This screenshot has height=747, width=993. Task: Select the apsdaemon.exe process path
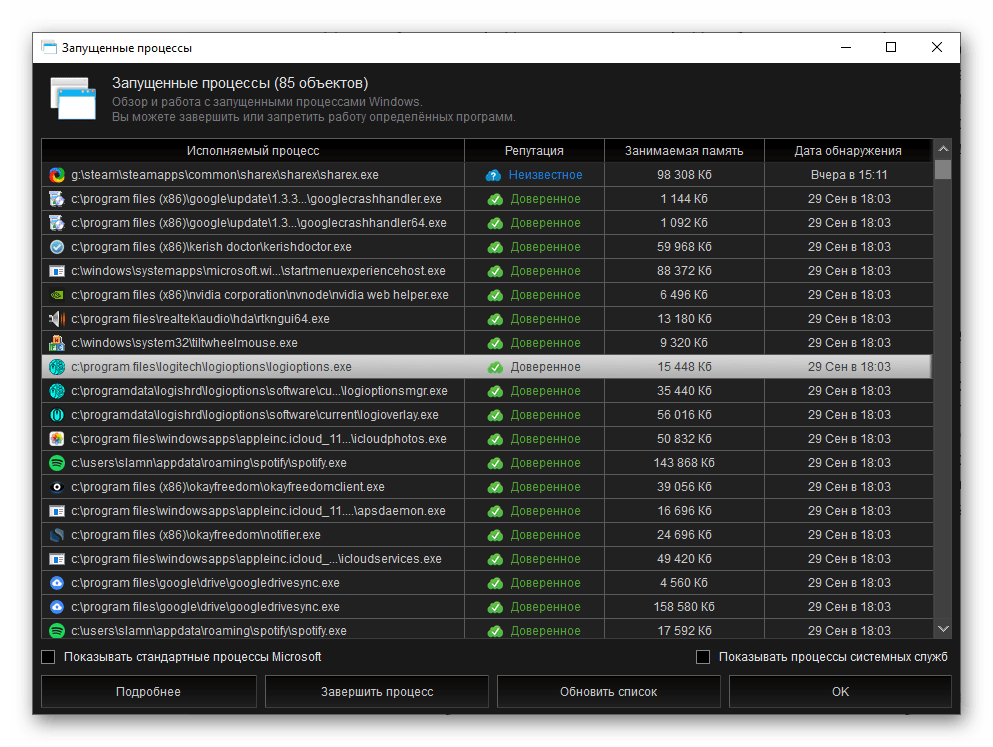258,511
